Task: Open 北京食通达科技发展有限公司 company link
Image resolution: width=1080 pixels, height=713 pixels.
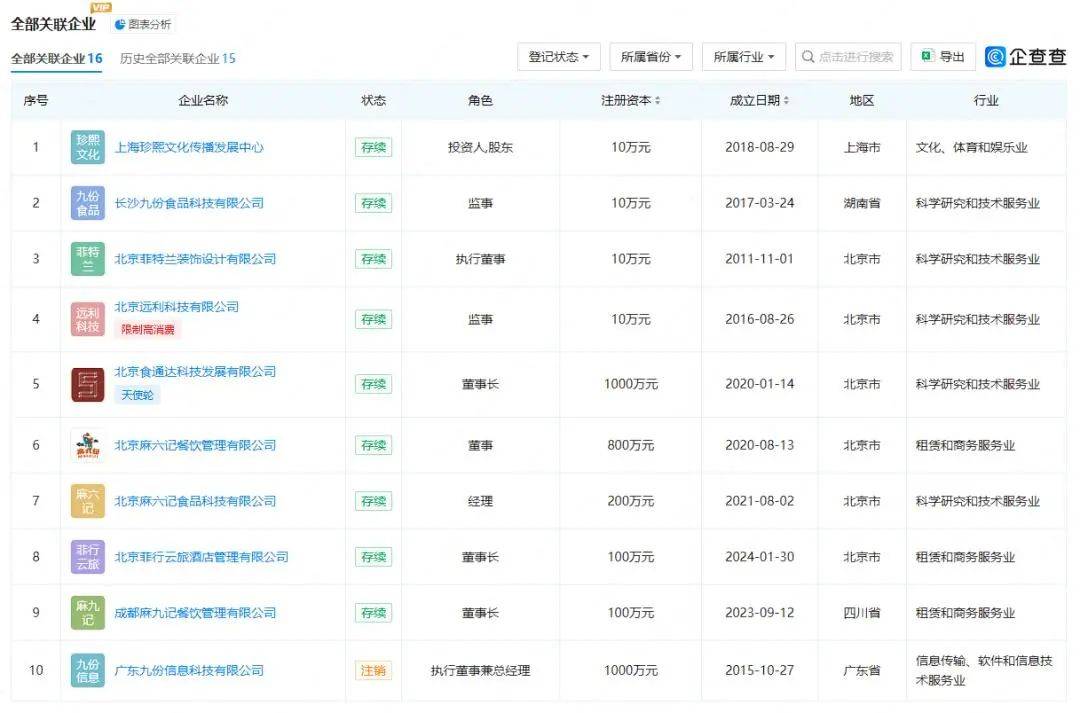Action: point(195,372)
